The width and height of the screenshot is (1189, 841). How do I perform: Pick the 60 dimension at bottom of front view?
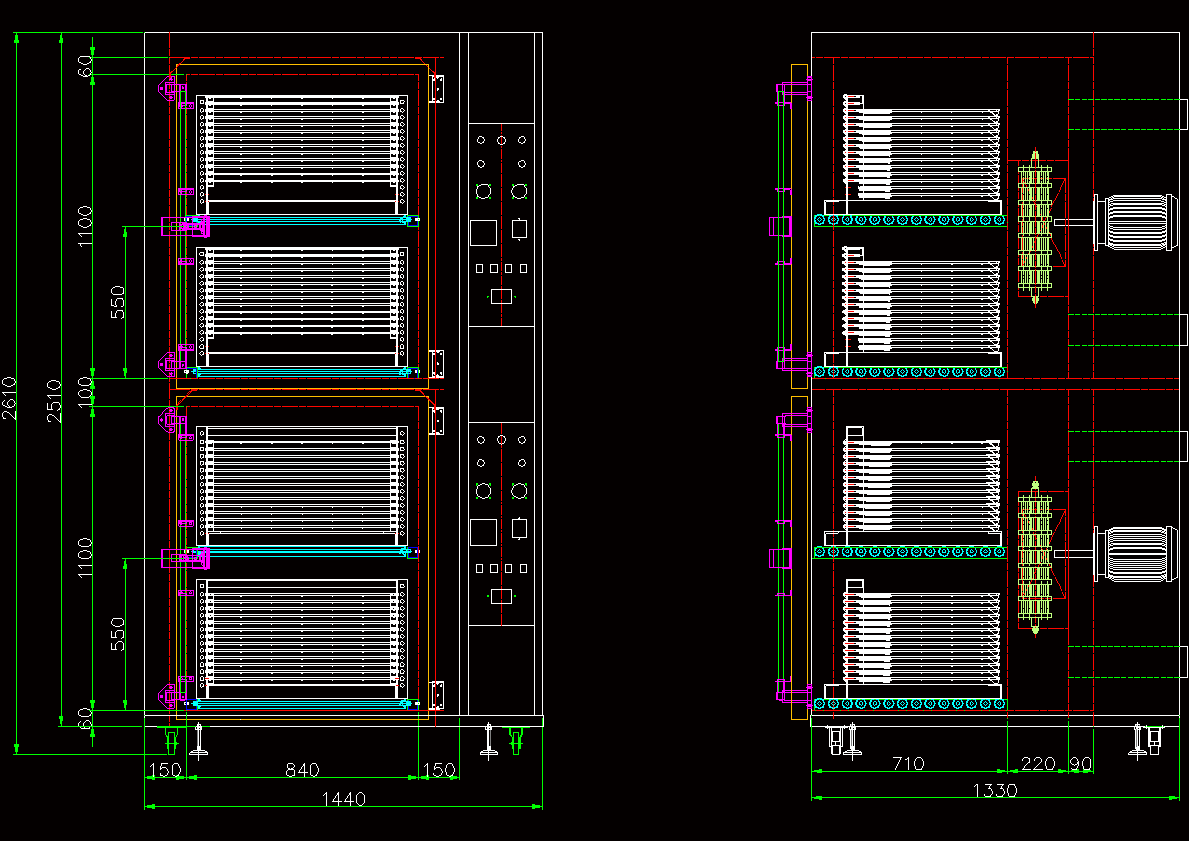pos(84,718)
